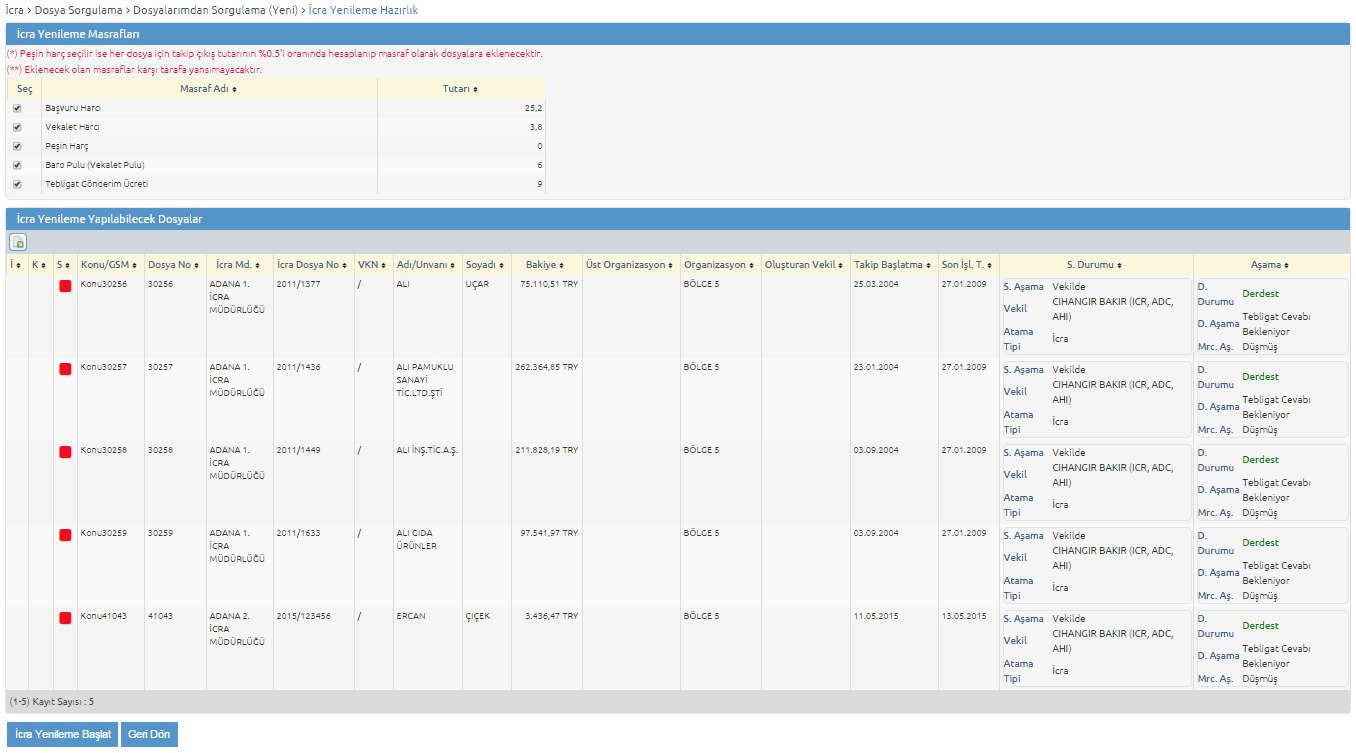The image size is (1356, 753).
Task: Click İcra Yenileme Yapılabilecek Dosyalar header
Action: coord(678,219)
